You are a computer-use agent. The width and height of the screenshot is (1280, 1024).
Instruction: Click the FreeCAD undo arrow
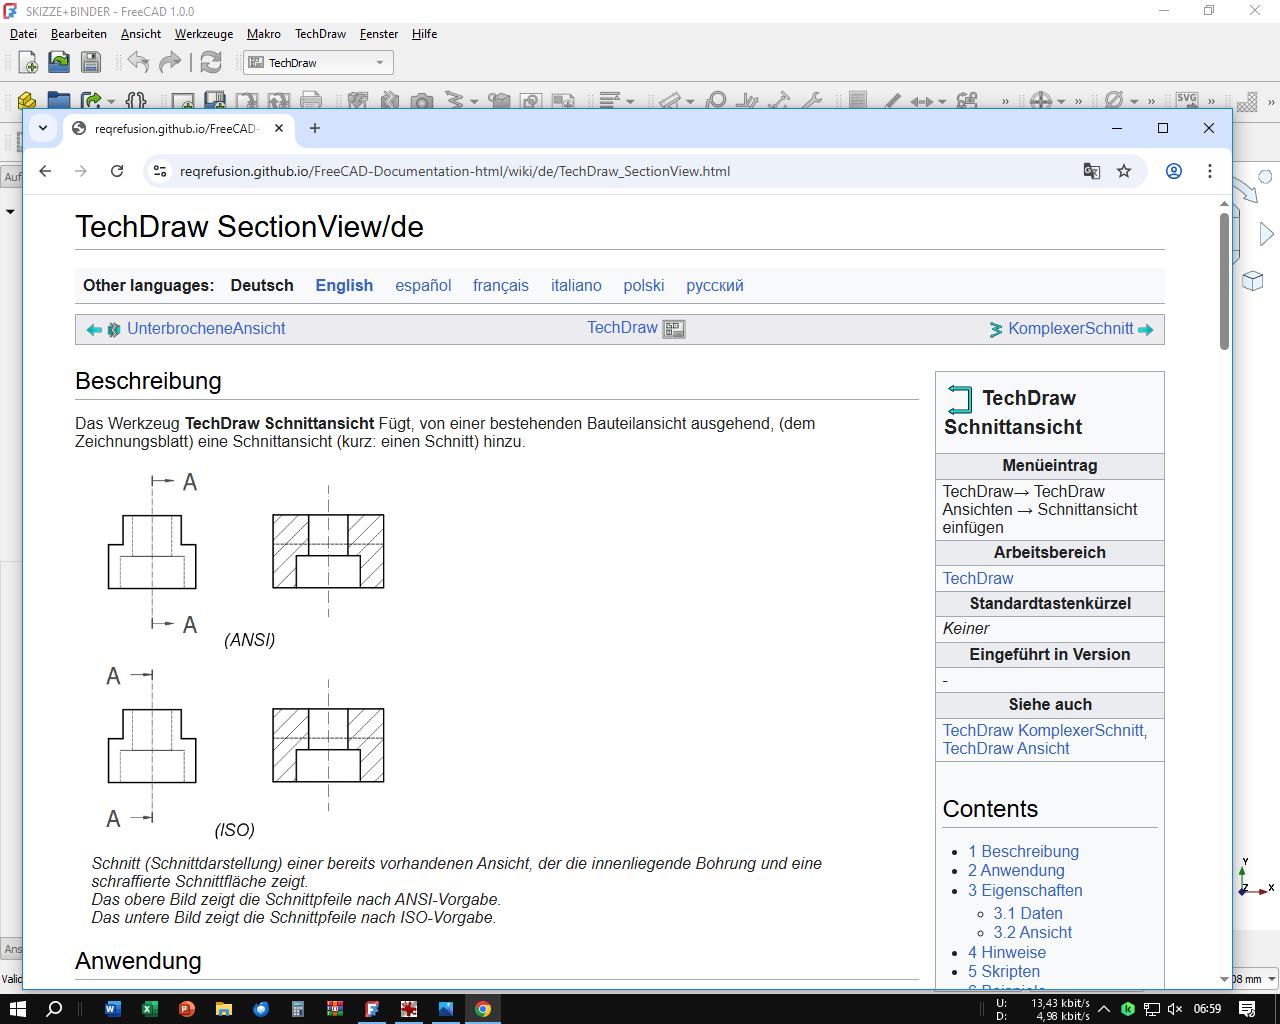(x=138, y=62)
